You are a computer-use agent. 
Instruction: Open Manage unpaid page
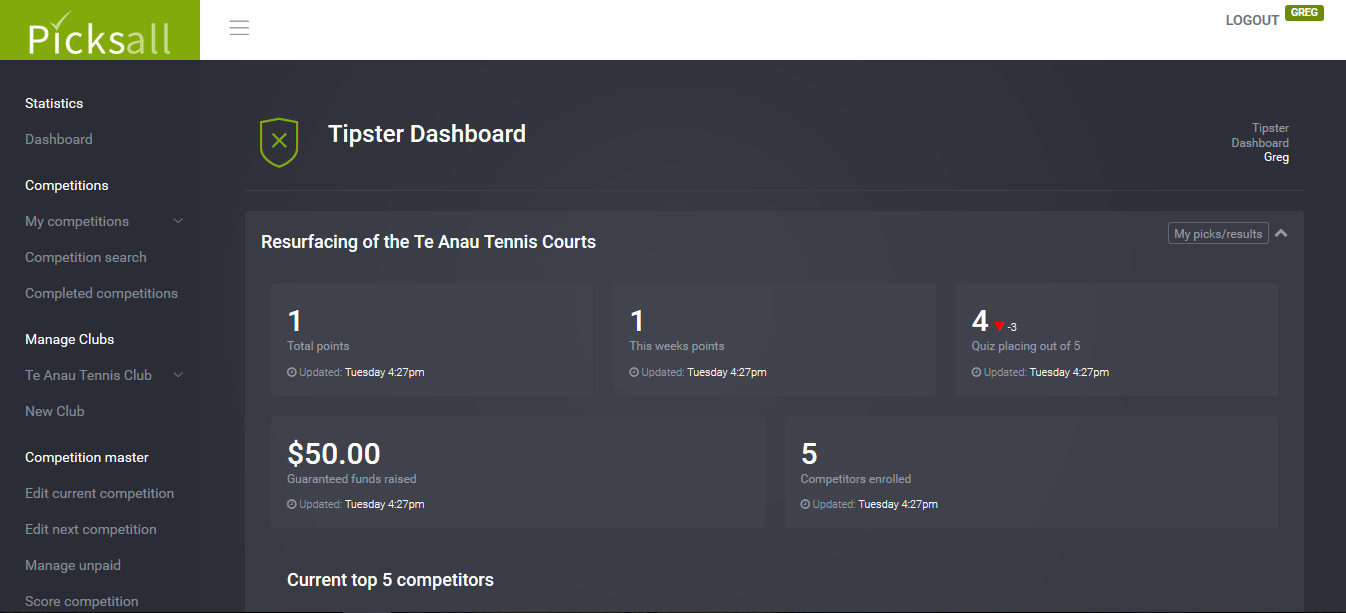pos(73,565)
